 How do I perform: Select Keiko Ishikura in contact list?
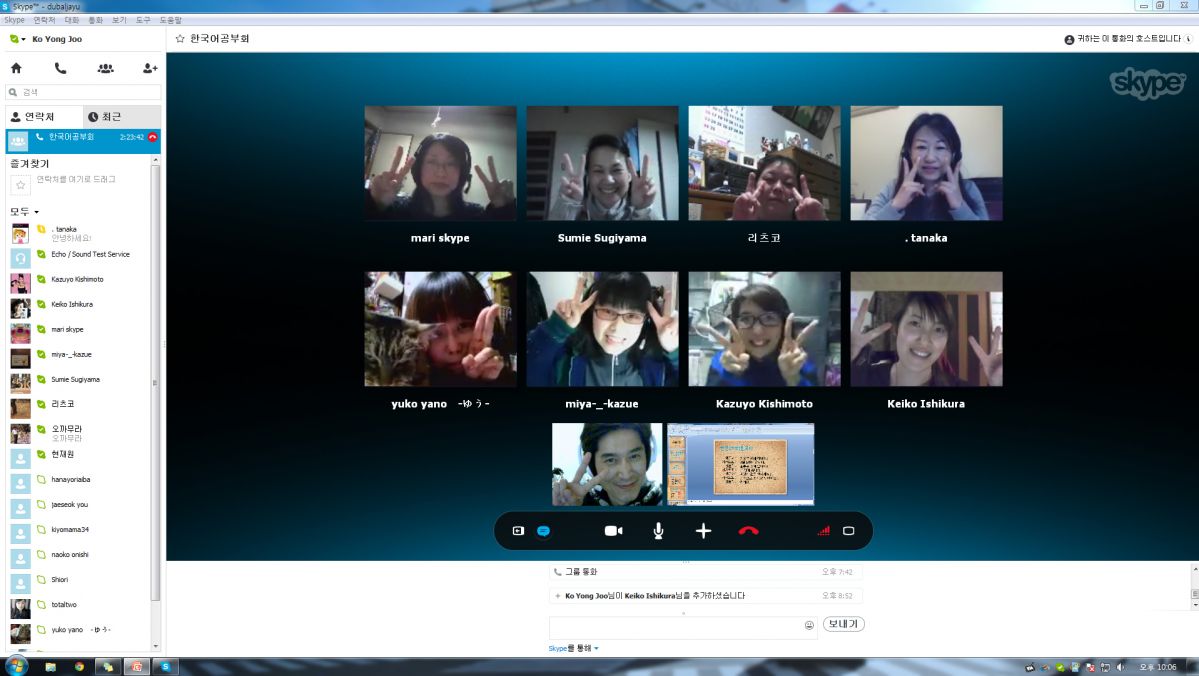tap(72, 304)
